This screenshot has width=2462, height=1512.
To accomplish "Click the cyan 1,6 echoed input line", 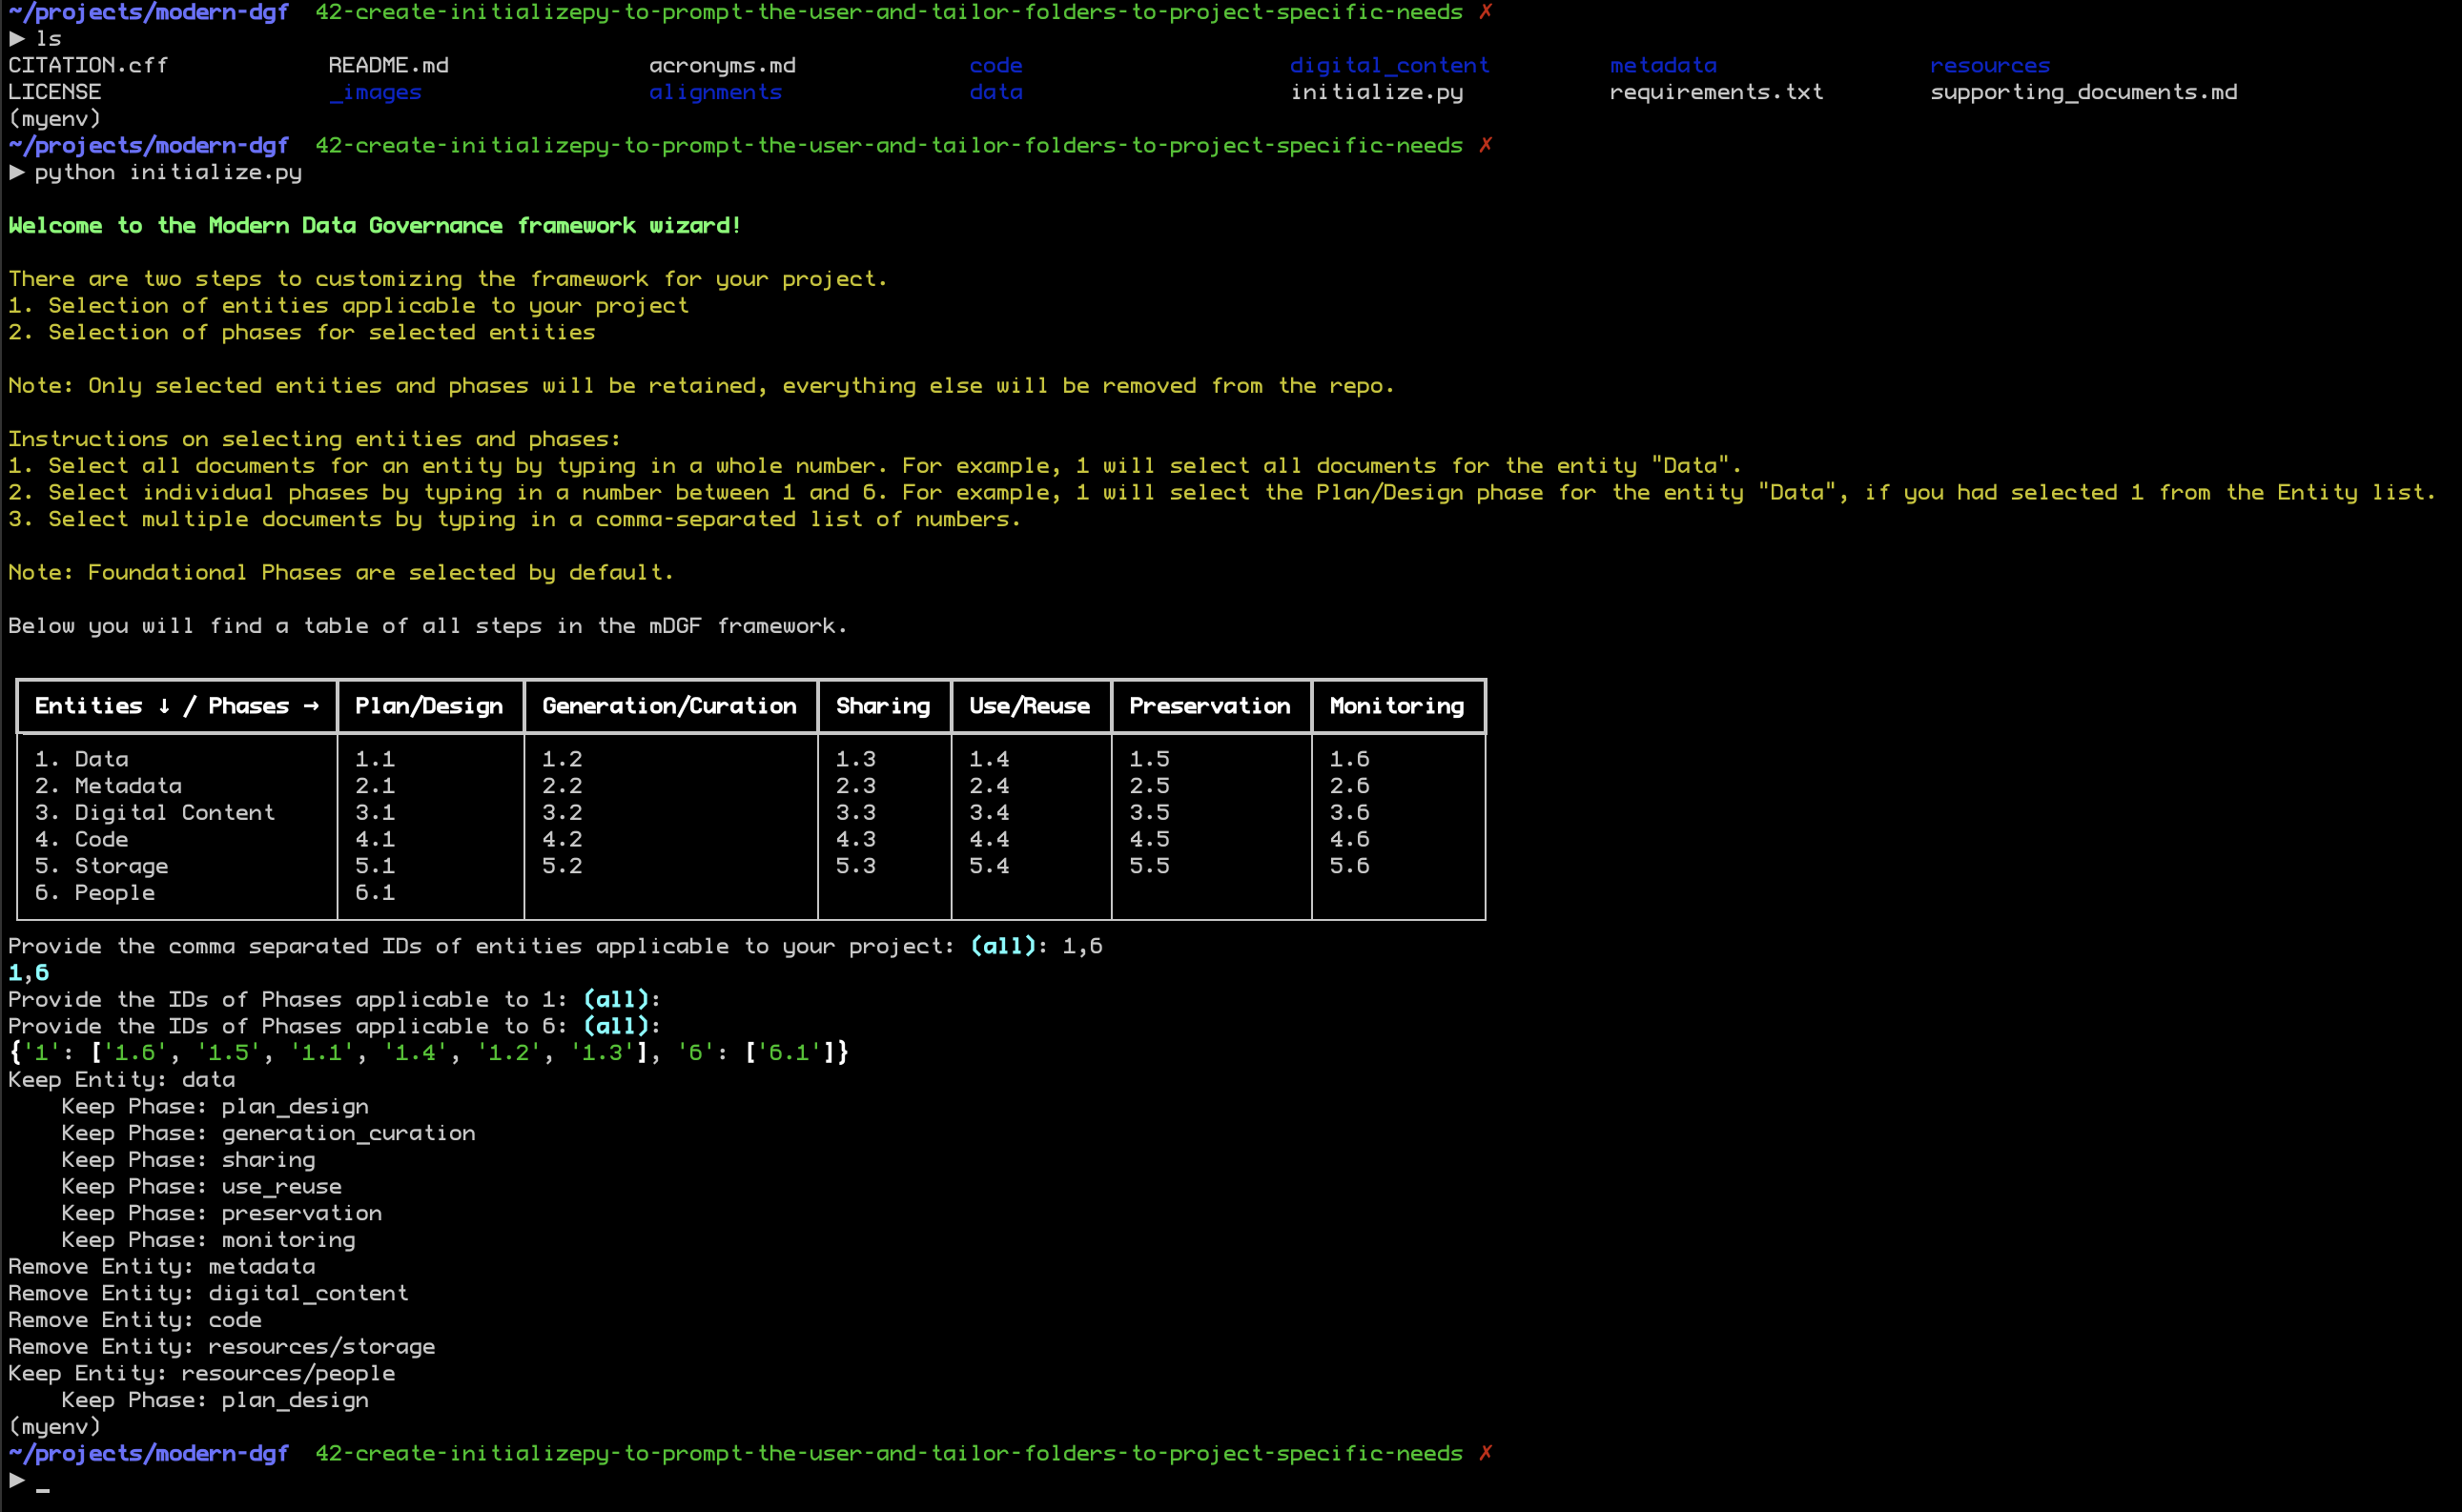I will 28,973.
